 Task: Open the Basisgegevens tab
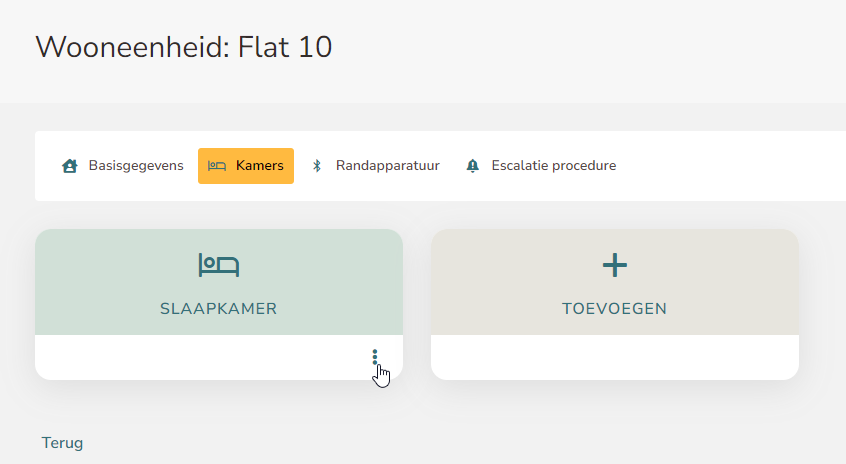122,166
